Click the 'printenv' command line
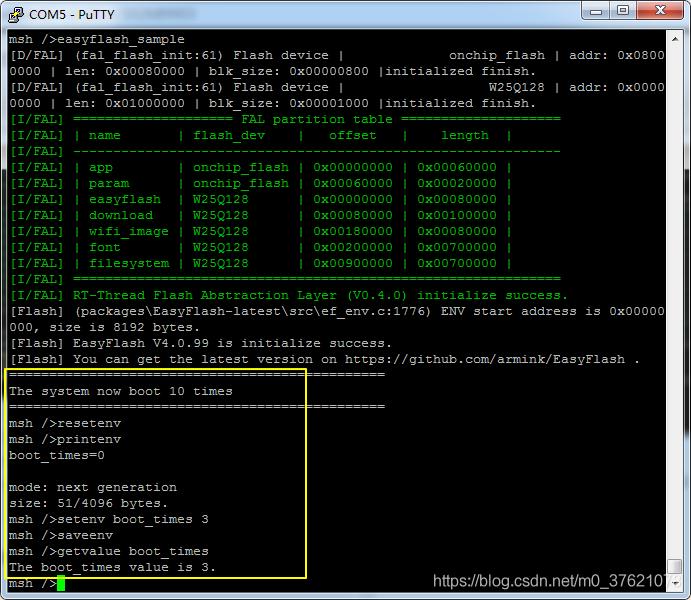This screenshot has height=600, width=691. coord(65,439)
